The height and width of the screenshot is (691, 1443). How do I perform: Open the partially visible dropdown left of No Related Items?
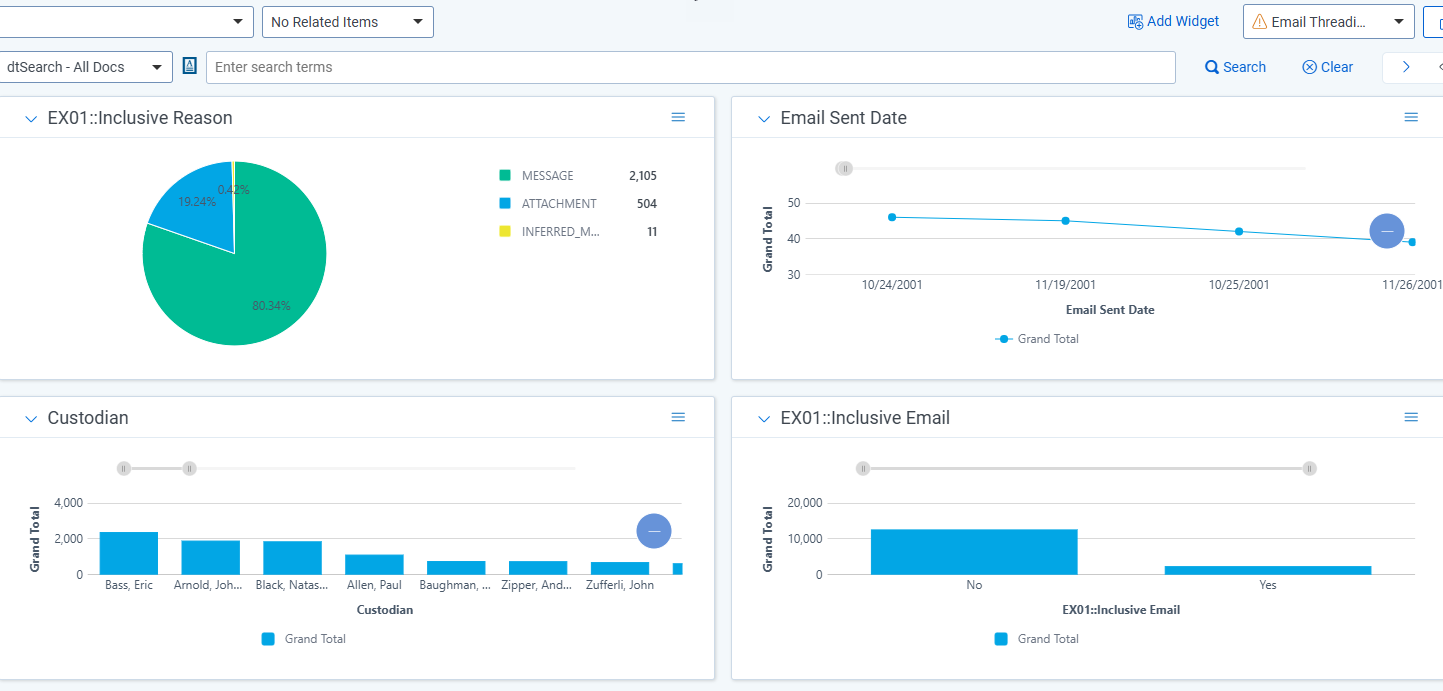tap(126, 22)
